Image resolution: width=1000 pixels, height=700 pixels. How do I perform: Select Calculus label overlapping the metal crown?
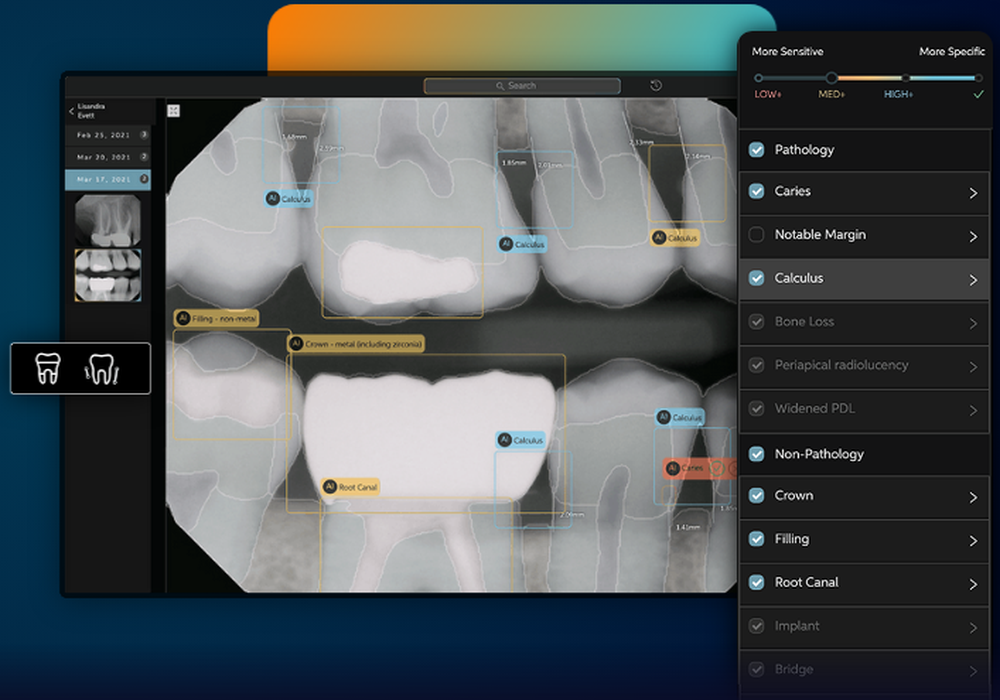click(521, 440)
